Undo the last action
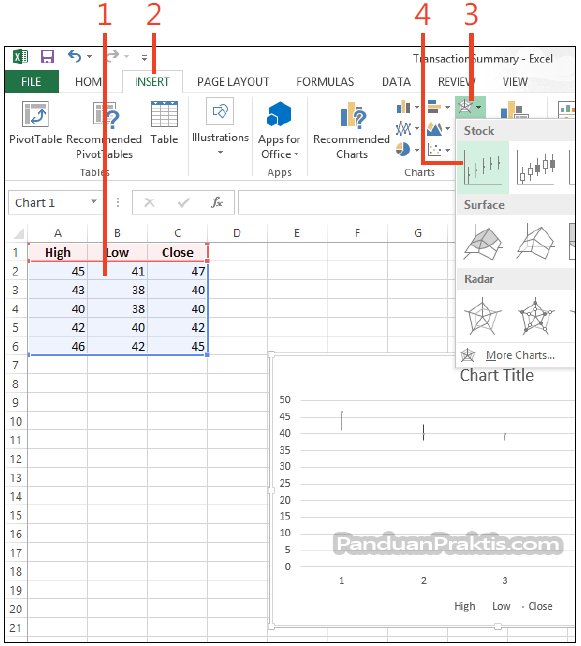Viewport: 581px width, 646px height. pos(74,56)
